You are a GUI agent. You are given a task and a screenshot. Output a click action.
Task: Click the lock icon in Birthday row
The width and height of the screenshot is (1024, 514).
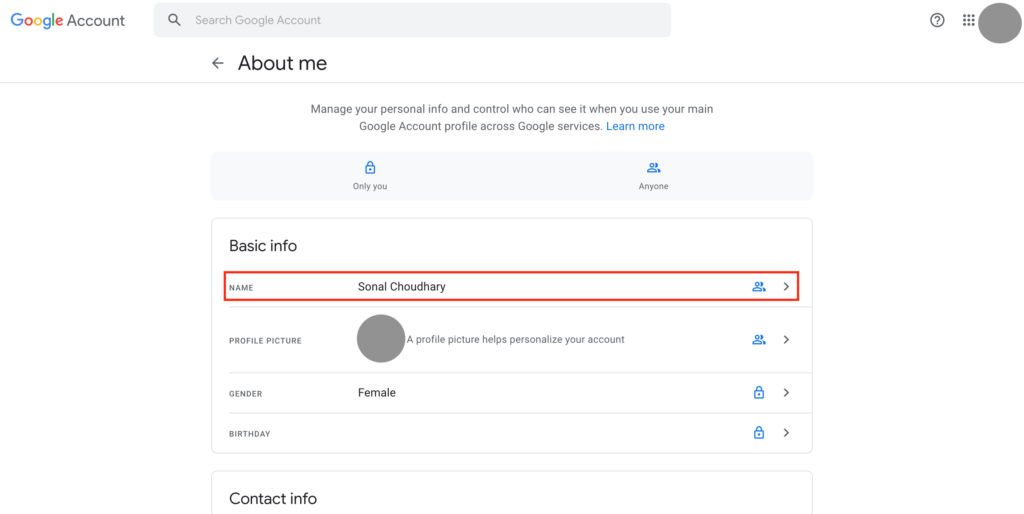pos(759,433)
